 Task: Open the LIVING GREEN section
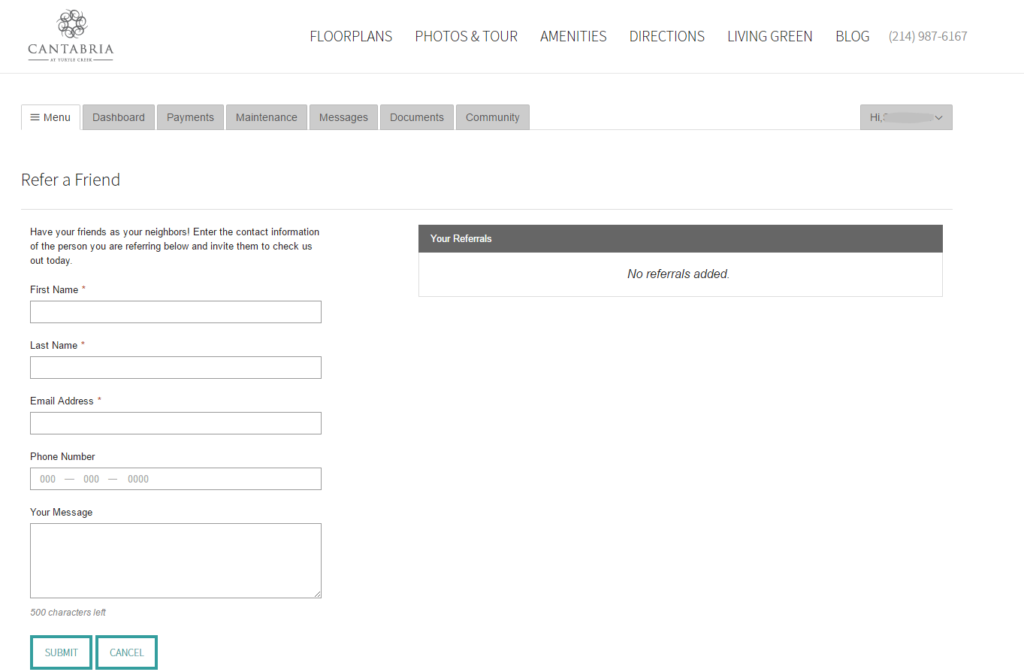(x=770, y=36)
